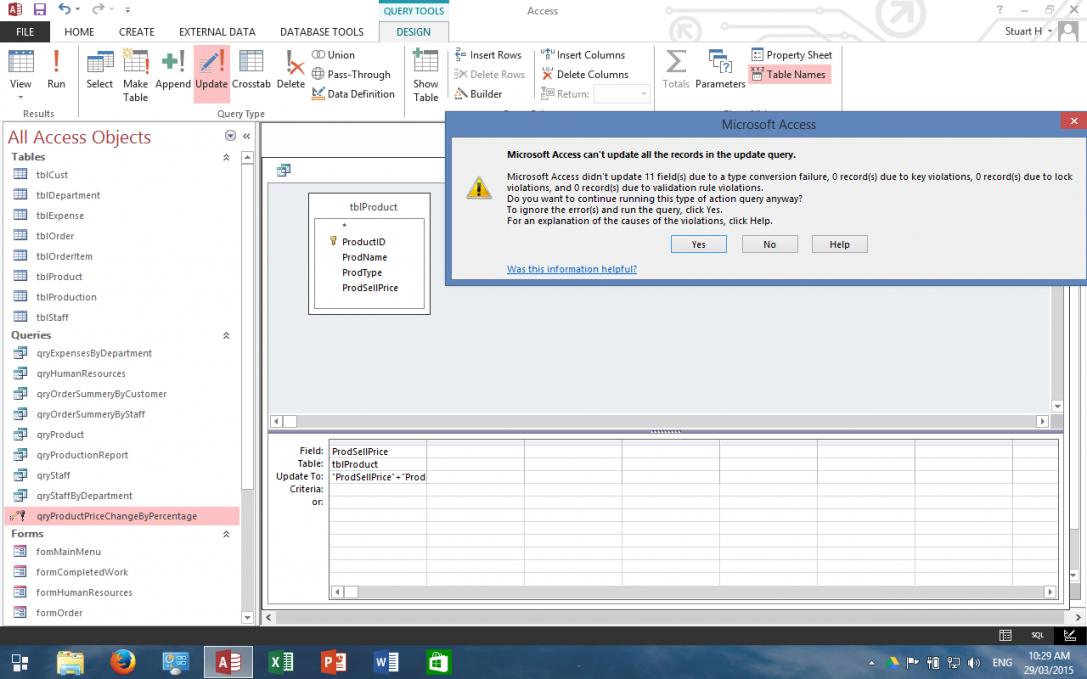
Task: Select ProdName field in tblProduct box
Action: (365, 257)
